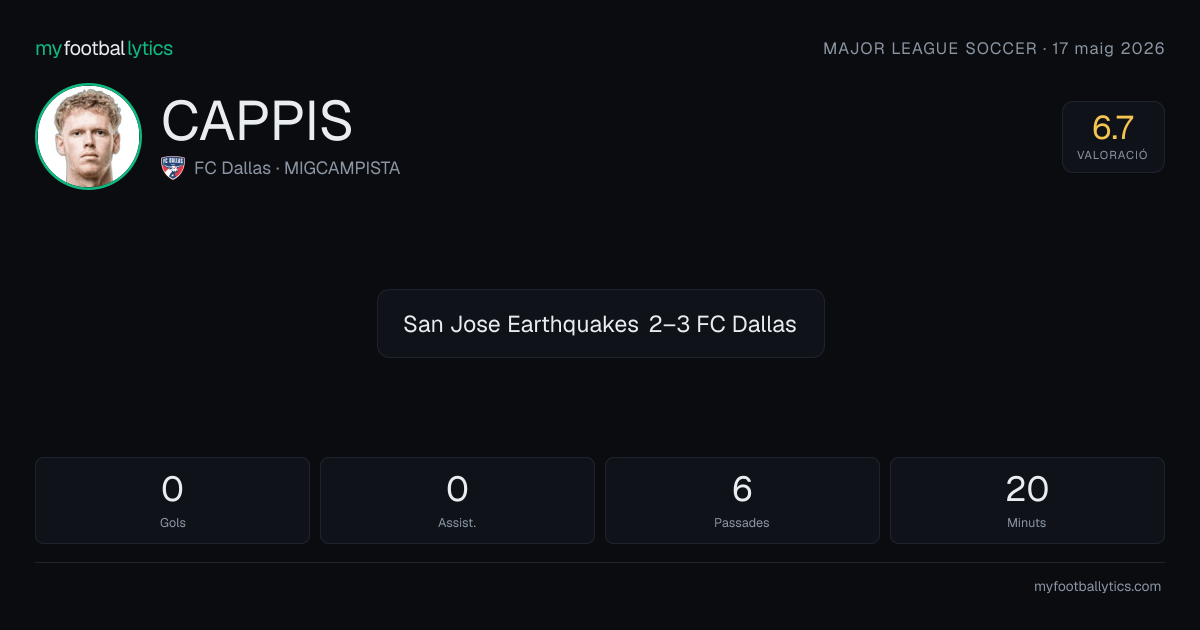Open the San Jose Earthquakes 2–3 FC Dallas score card

click(600, 324)
